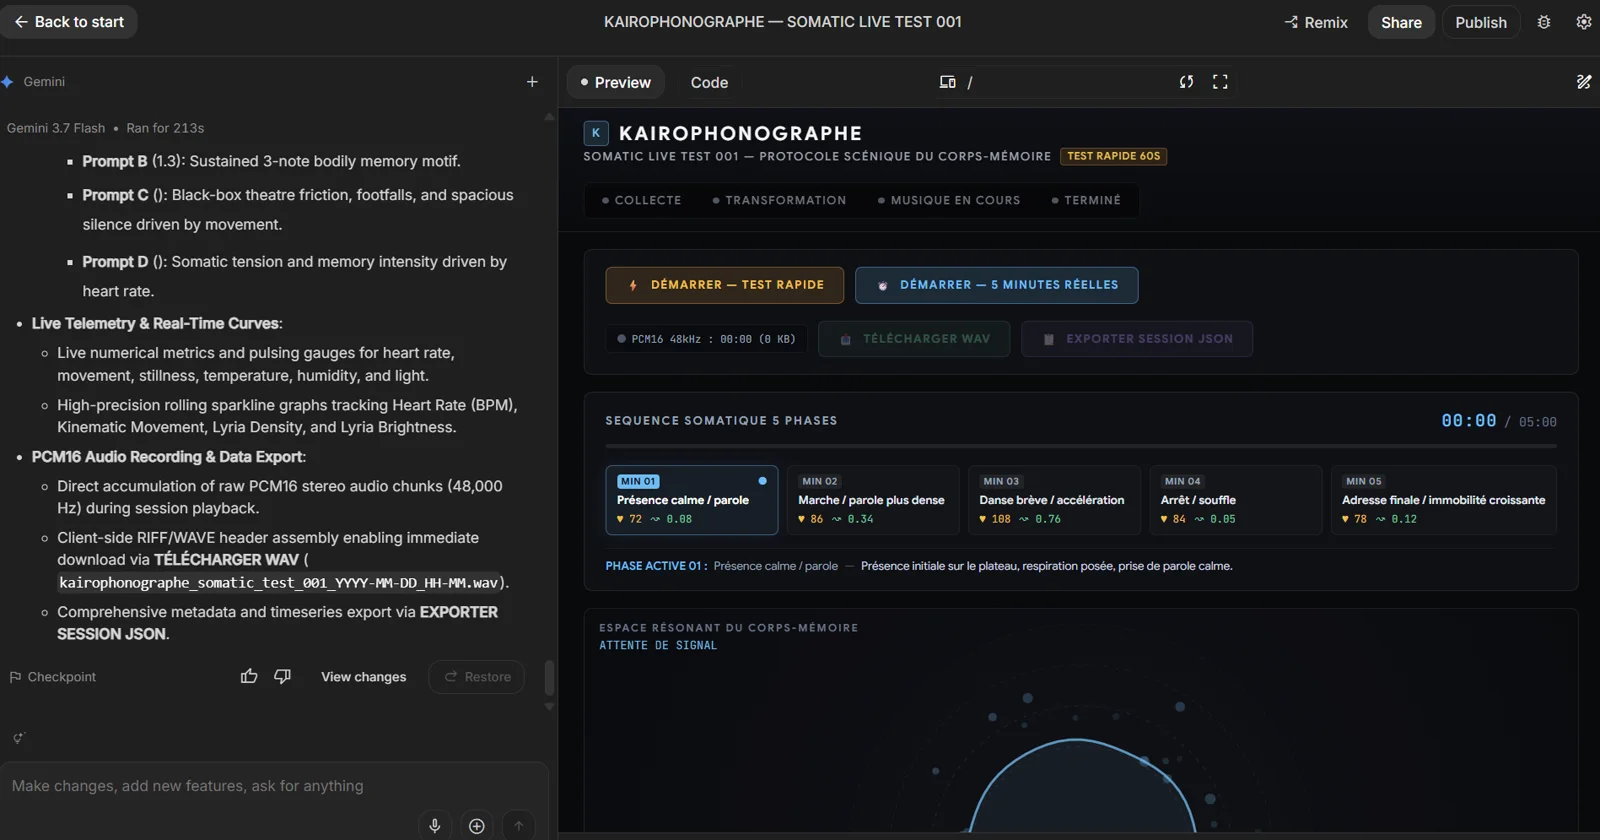
Task: Start the Démarrer — Test Rapide session
Action: pyautogui.click(x=725, y=285)
